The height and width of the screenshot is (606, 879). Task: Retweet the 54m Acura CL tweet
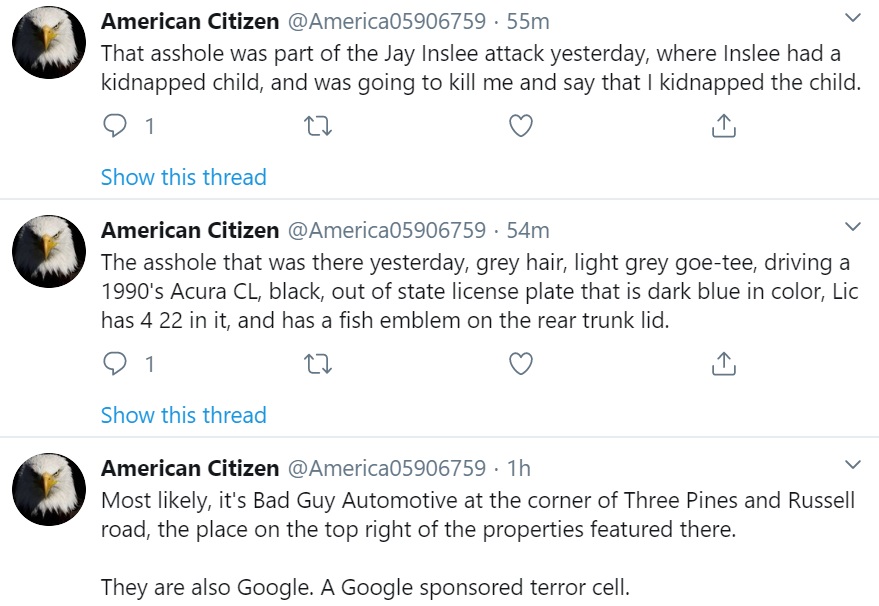click(x=317, y=364)
